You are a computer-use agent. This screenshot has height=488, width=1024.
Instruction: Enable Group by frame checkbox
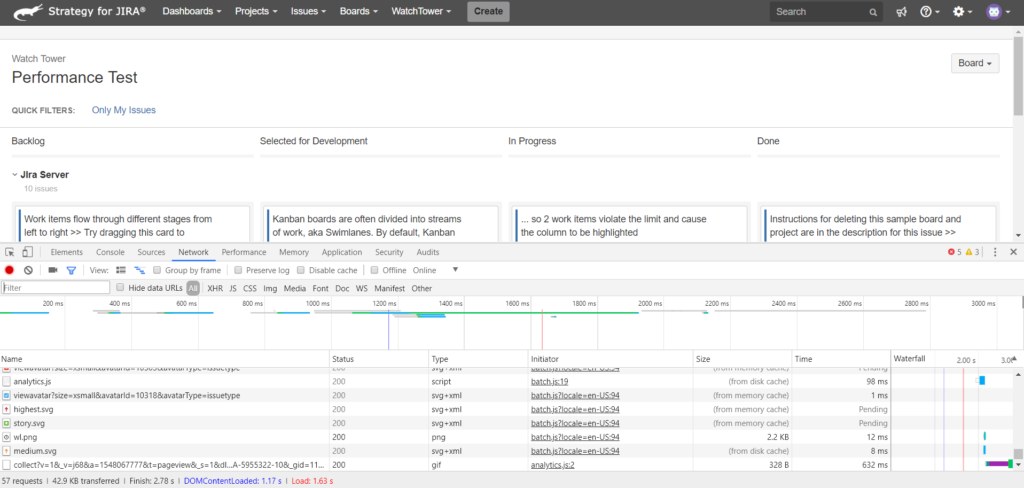click(x=157, y=270)
